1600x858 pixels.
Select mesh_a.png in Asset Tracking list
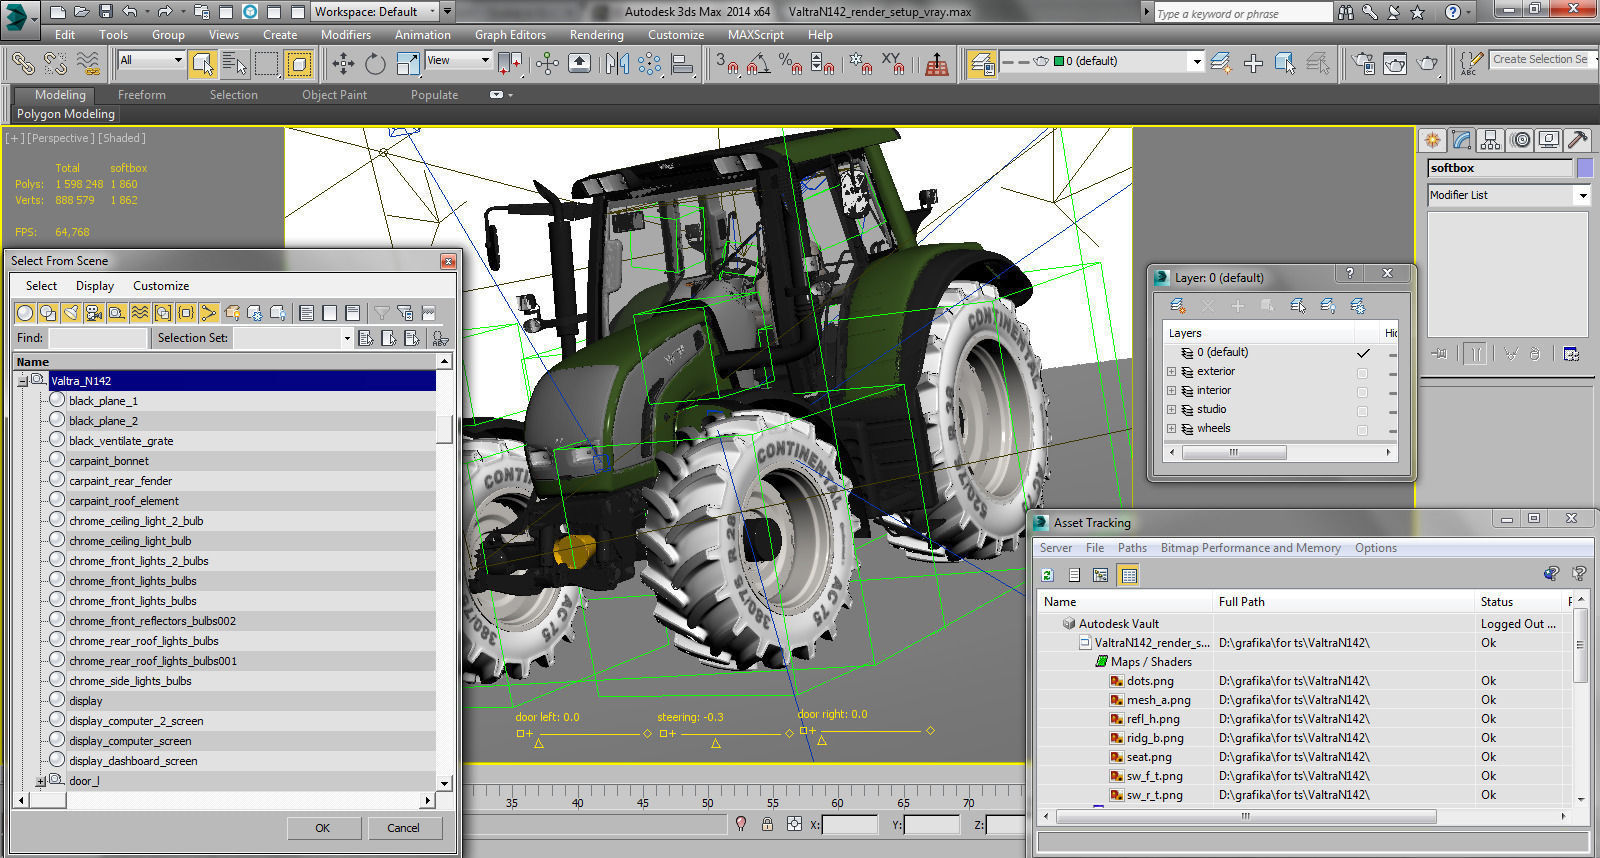tap(1158, 700)
